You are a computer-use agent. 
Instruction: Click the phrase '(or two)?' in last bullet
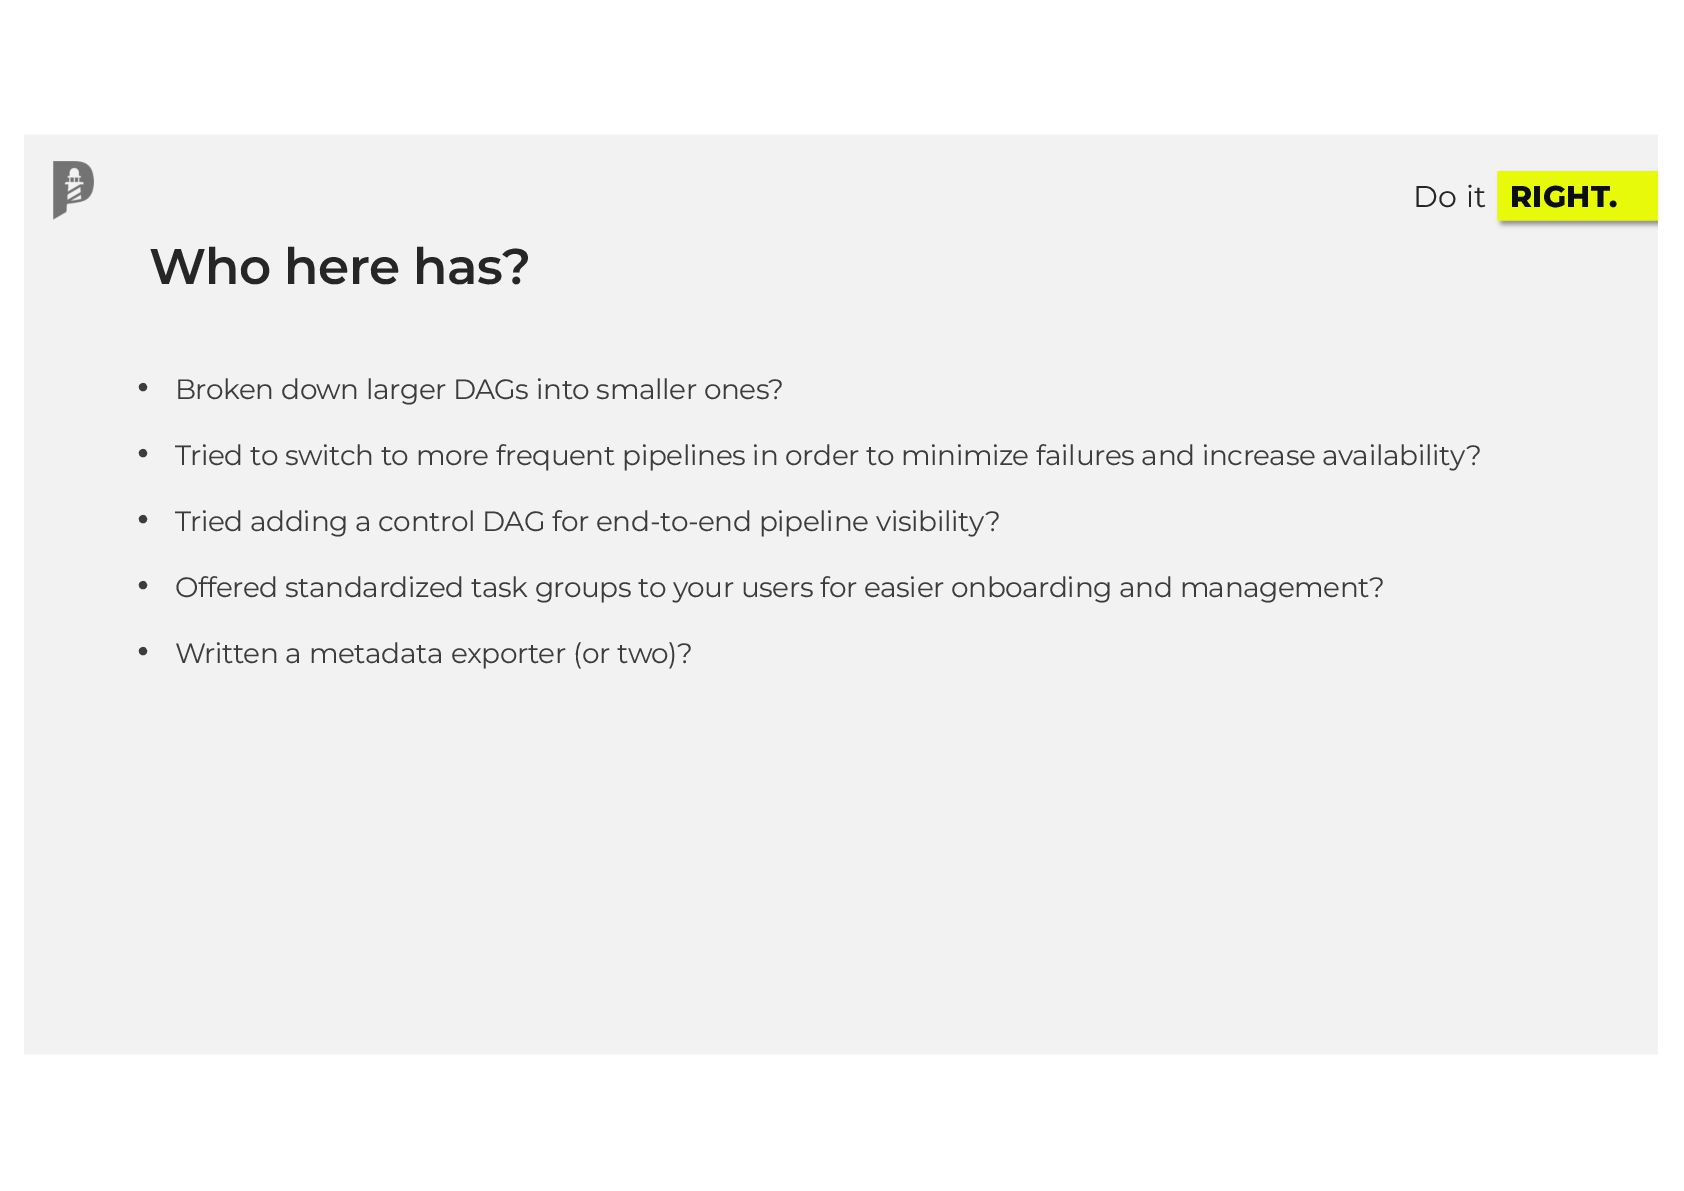click(633, 654)
